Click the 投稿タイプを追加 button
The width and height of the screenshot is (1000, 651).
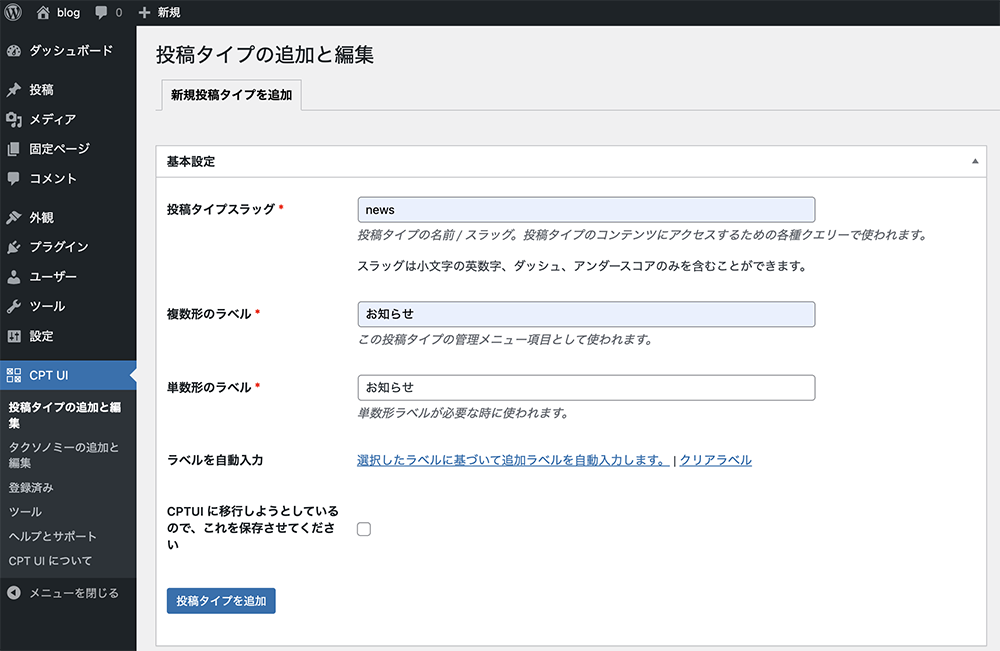(220, 601)
